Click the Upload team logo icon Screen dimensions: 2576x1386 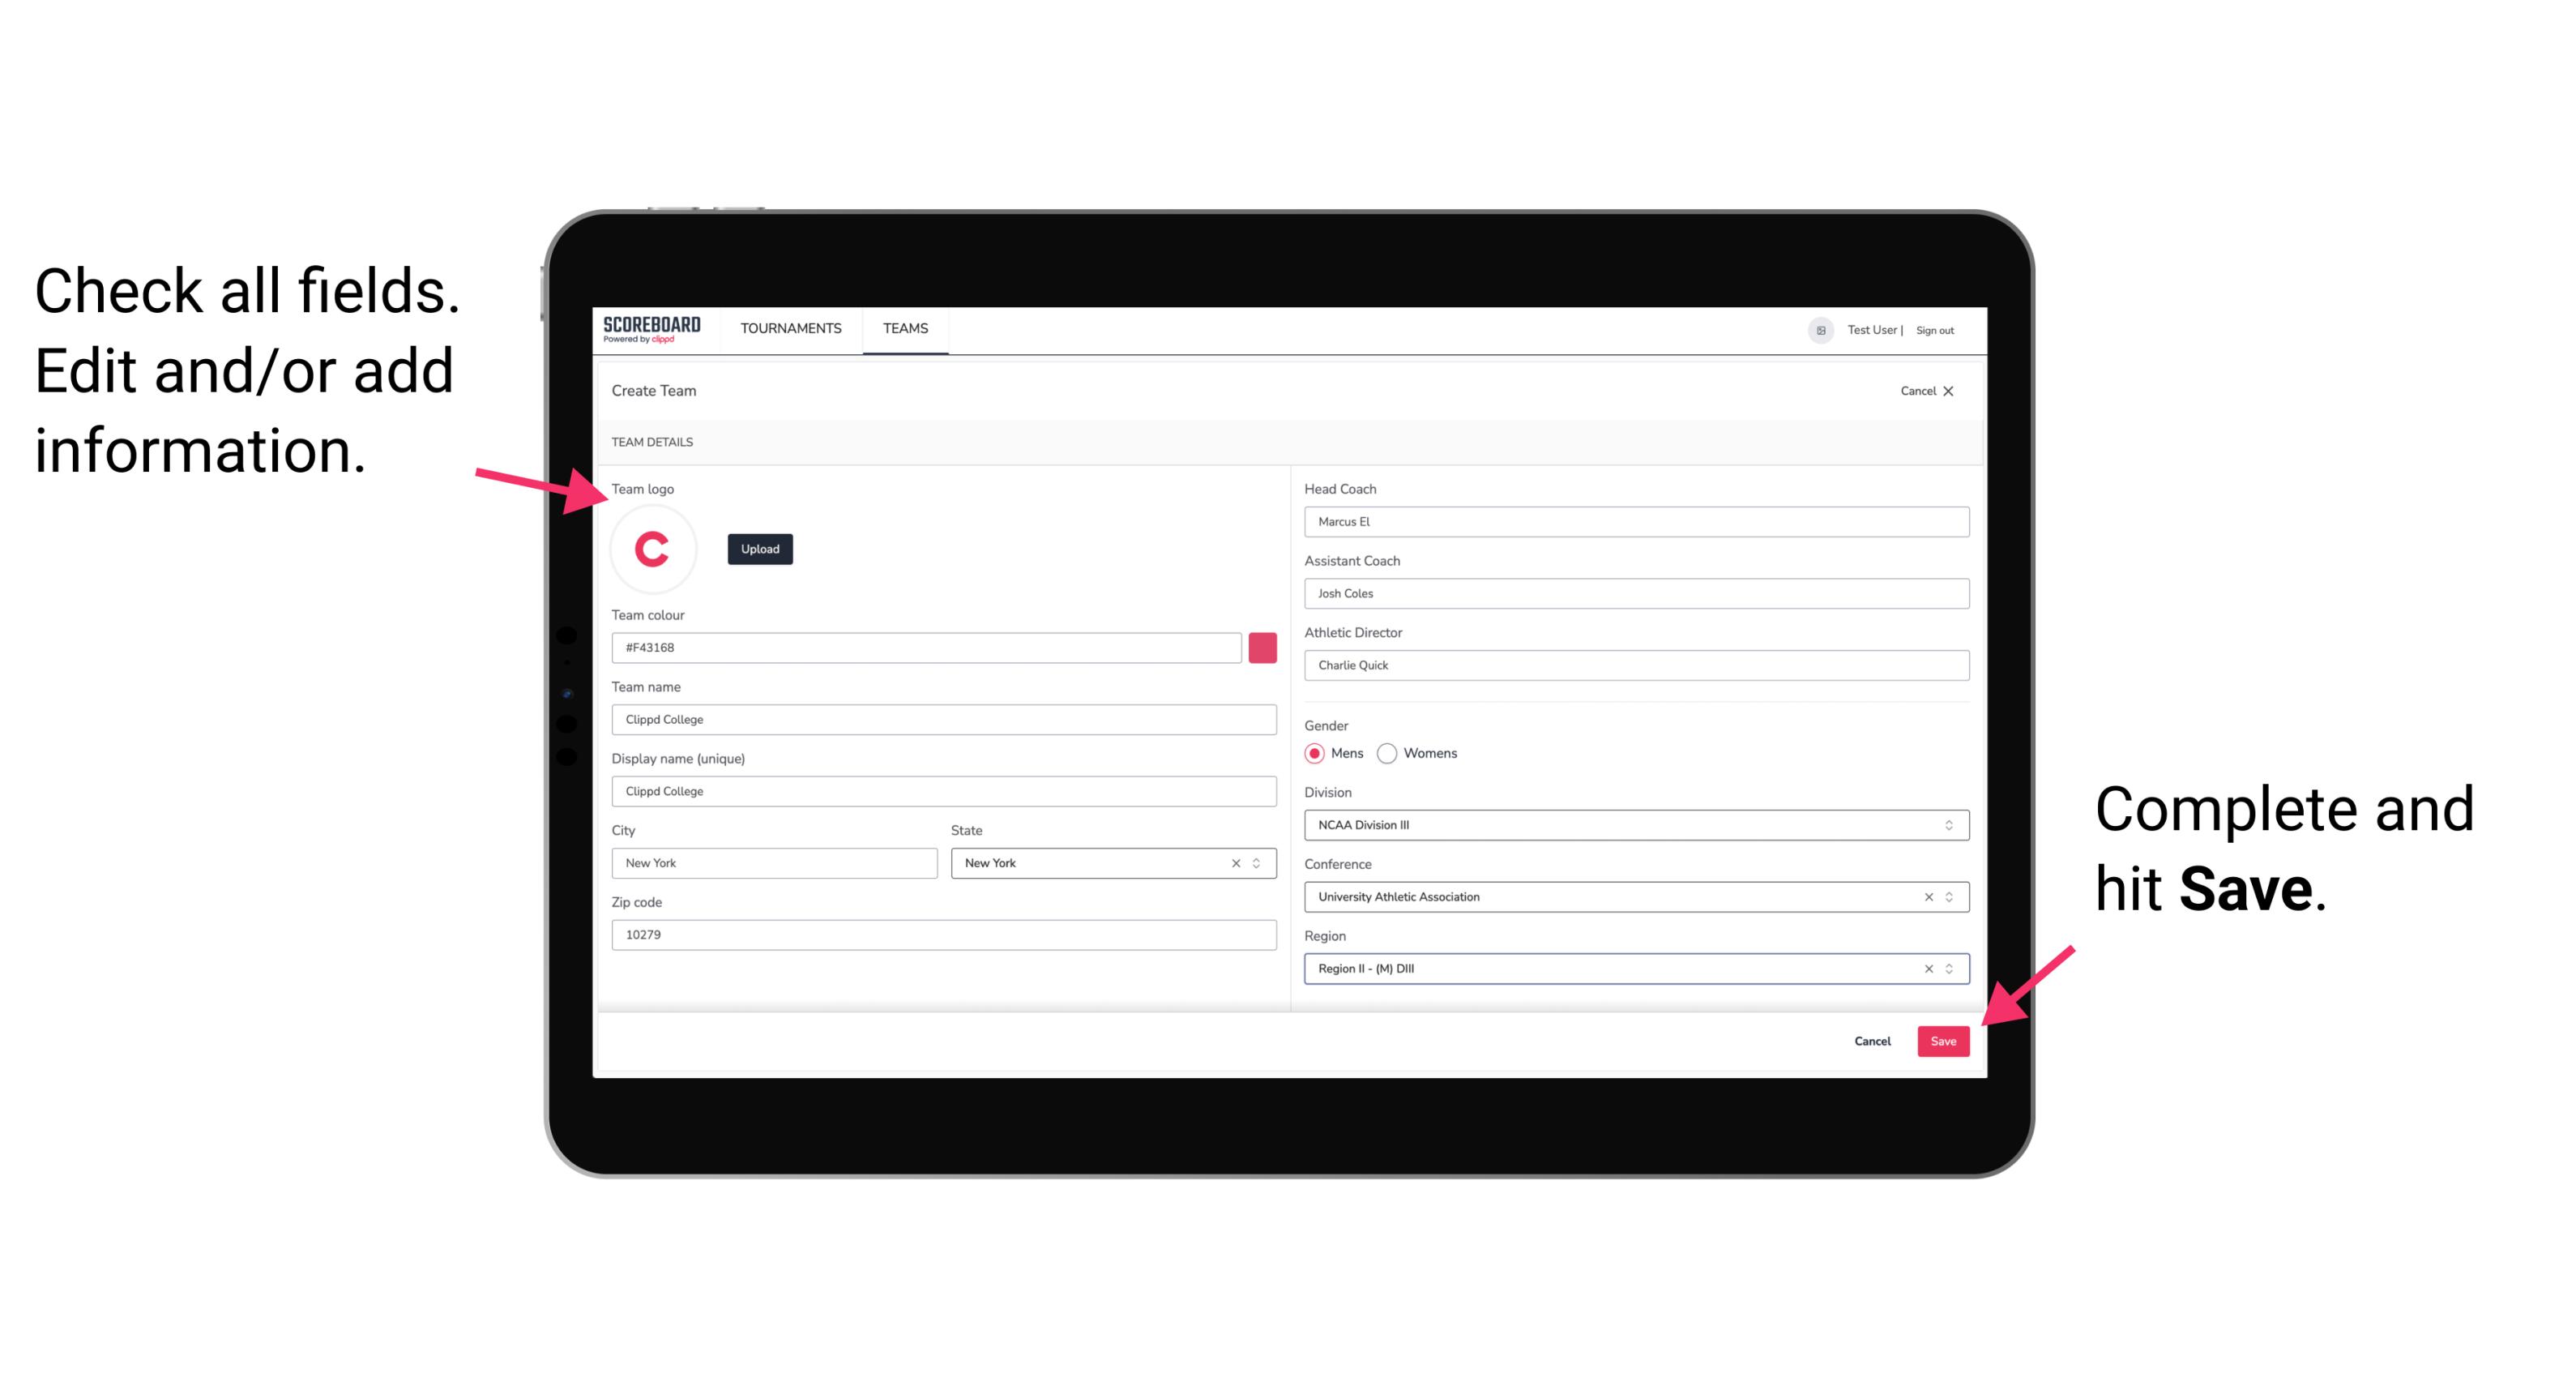[x=758, y=548]
